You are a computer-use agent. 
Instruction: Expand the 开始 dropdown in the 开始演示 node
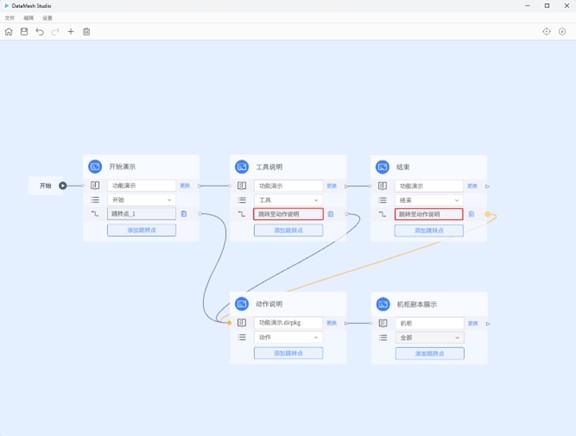141,200
